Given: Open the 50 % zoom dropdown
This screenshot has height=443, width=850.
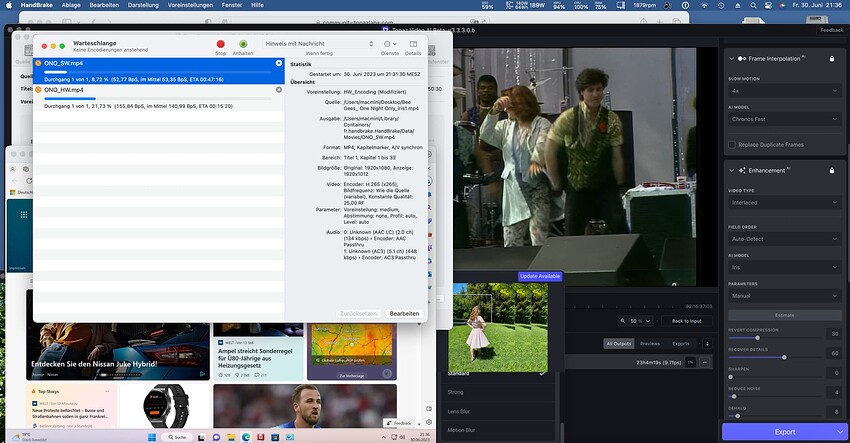Looking at the screenshot, I should 635,321.
